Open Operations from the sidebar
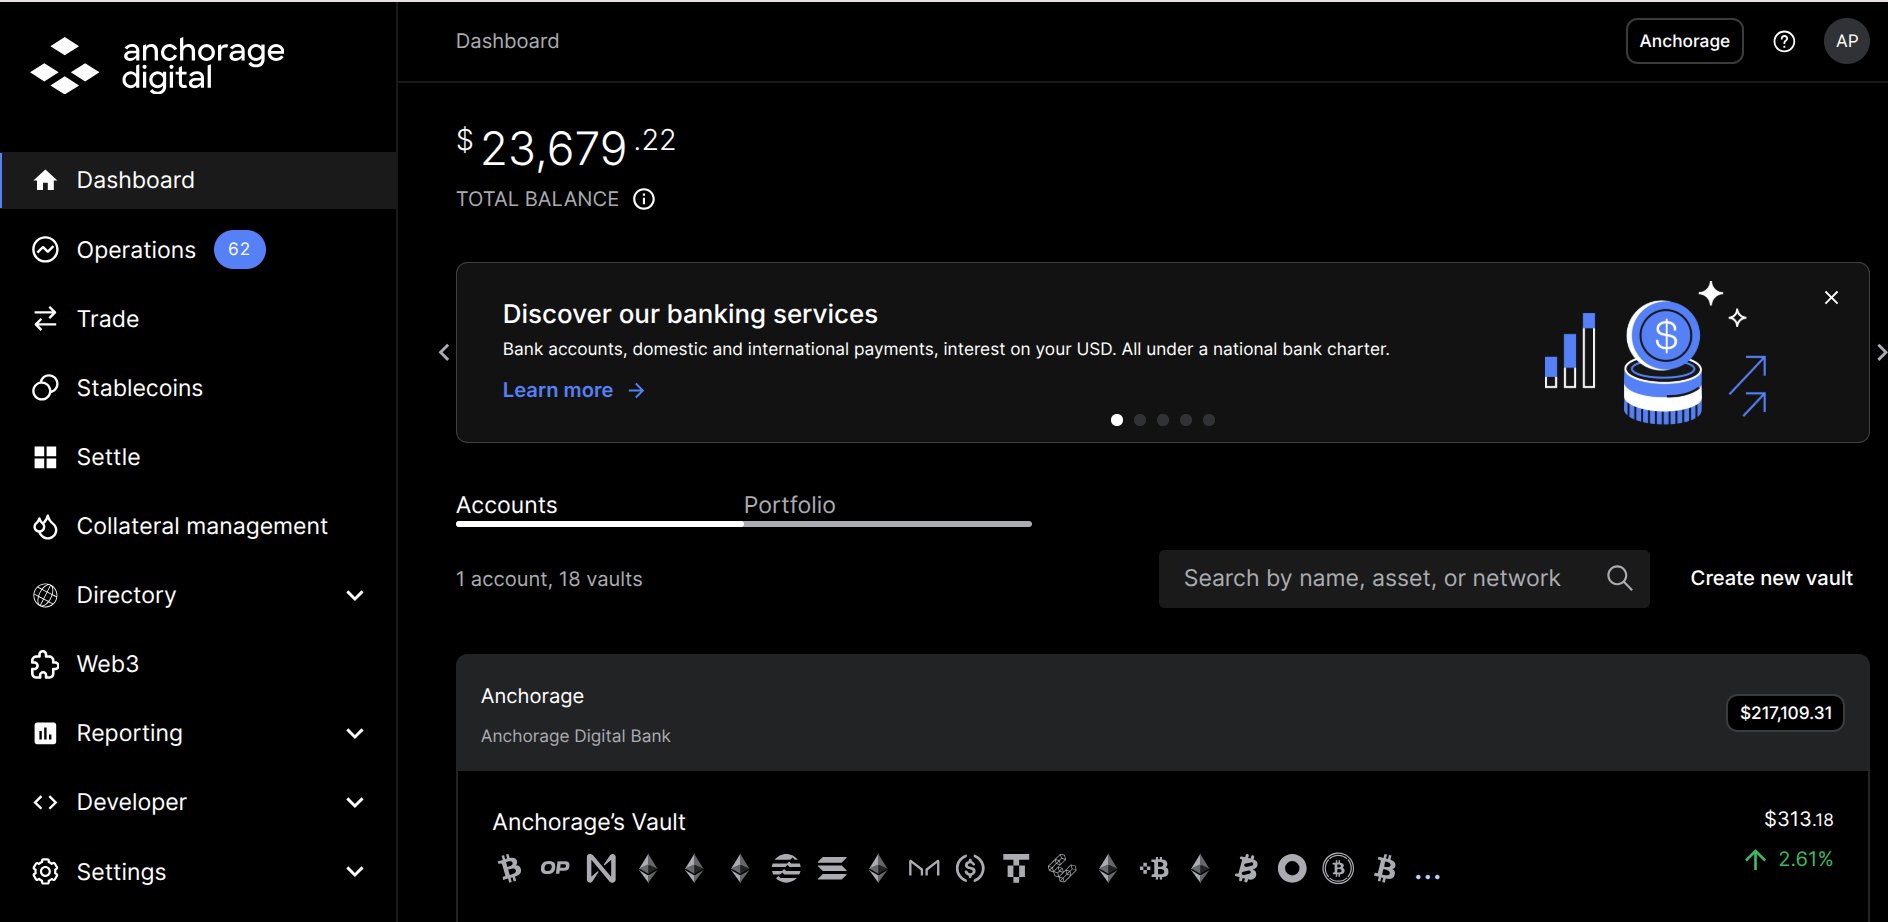This screenshot has height=922, width=1888. pos(136,250)
